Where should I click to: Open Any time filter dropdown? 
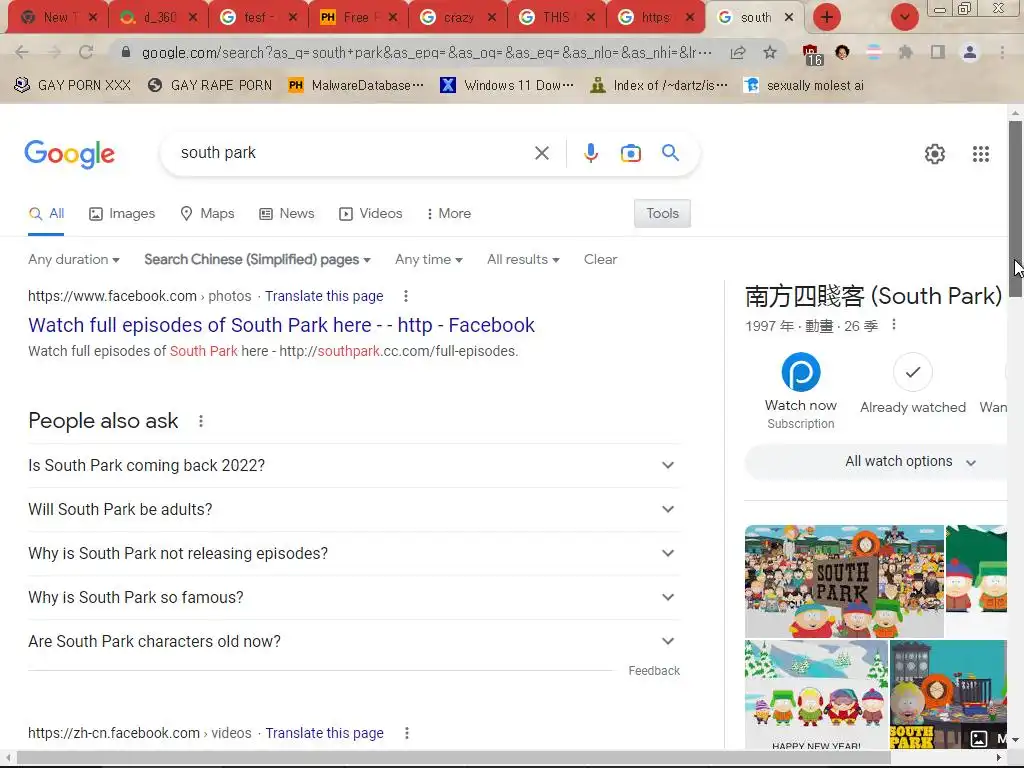pyautogui.click(x=428, y=260)
